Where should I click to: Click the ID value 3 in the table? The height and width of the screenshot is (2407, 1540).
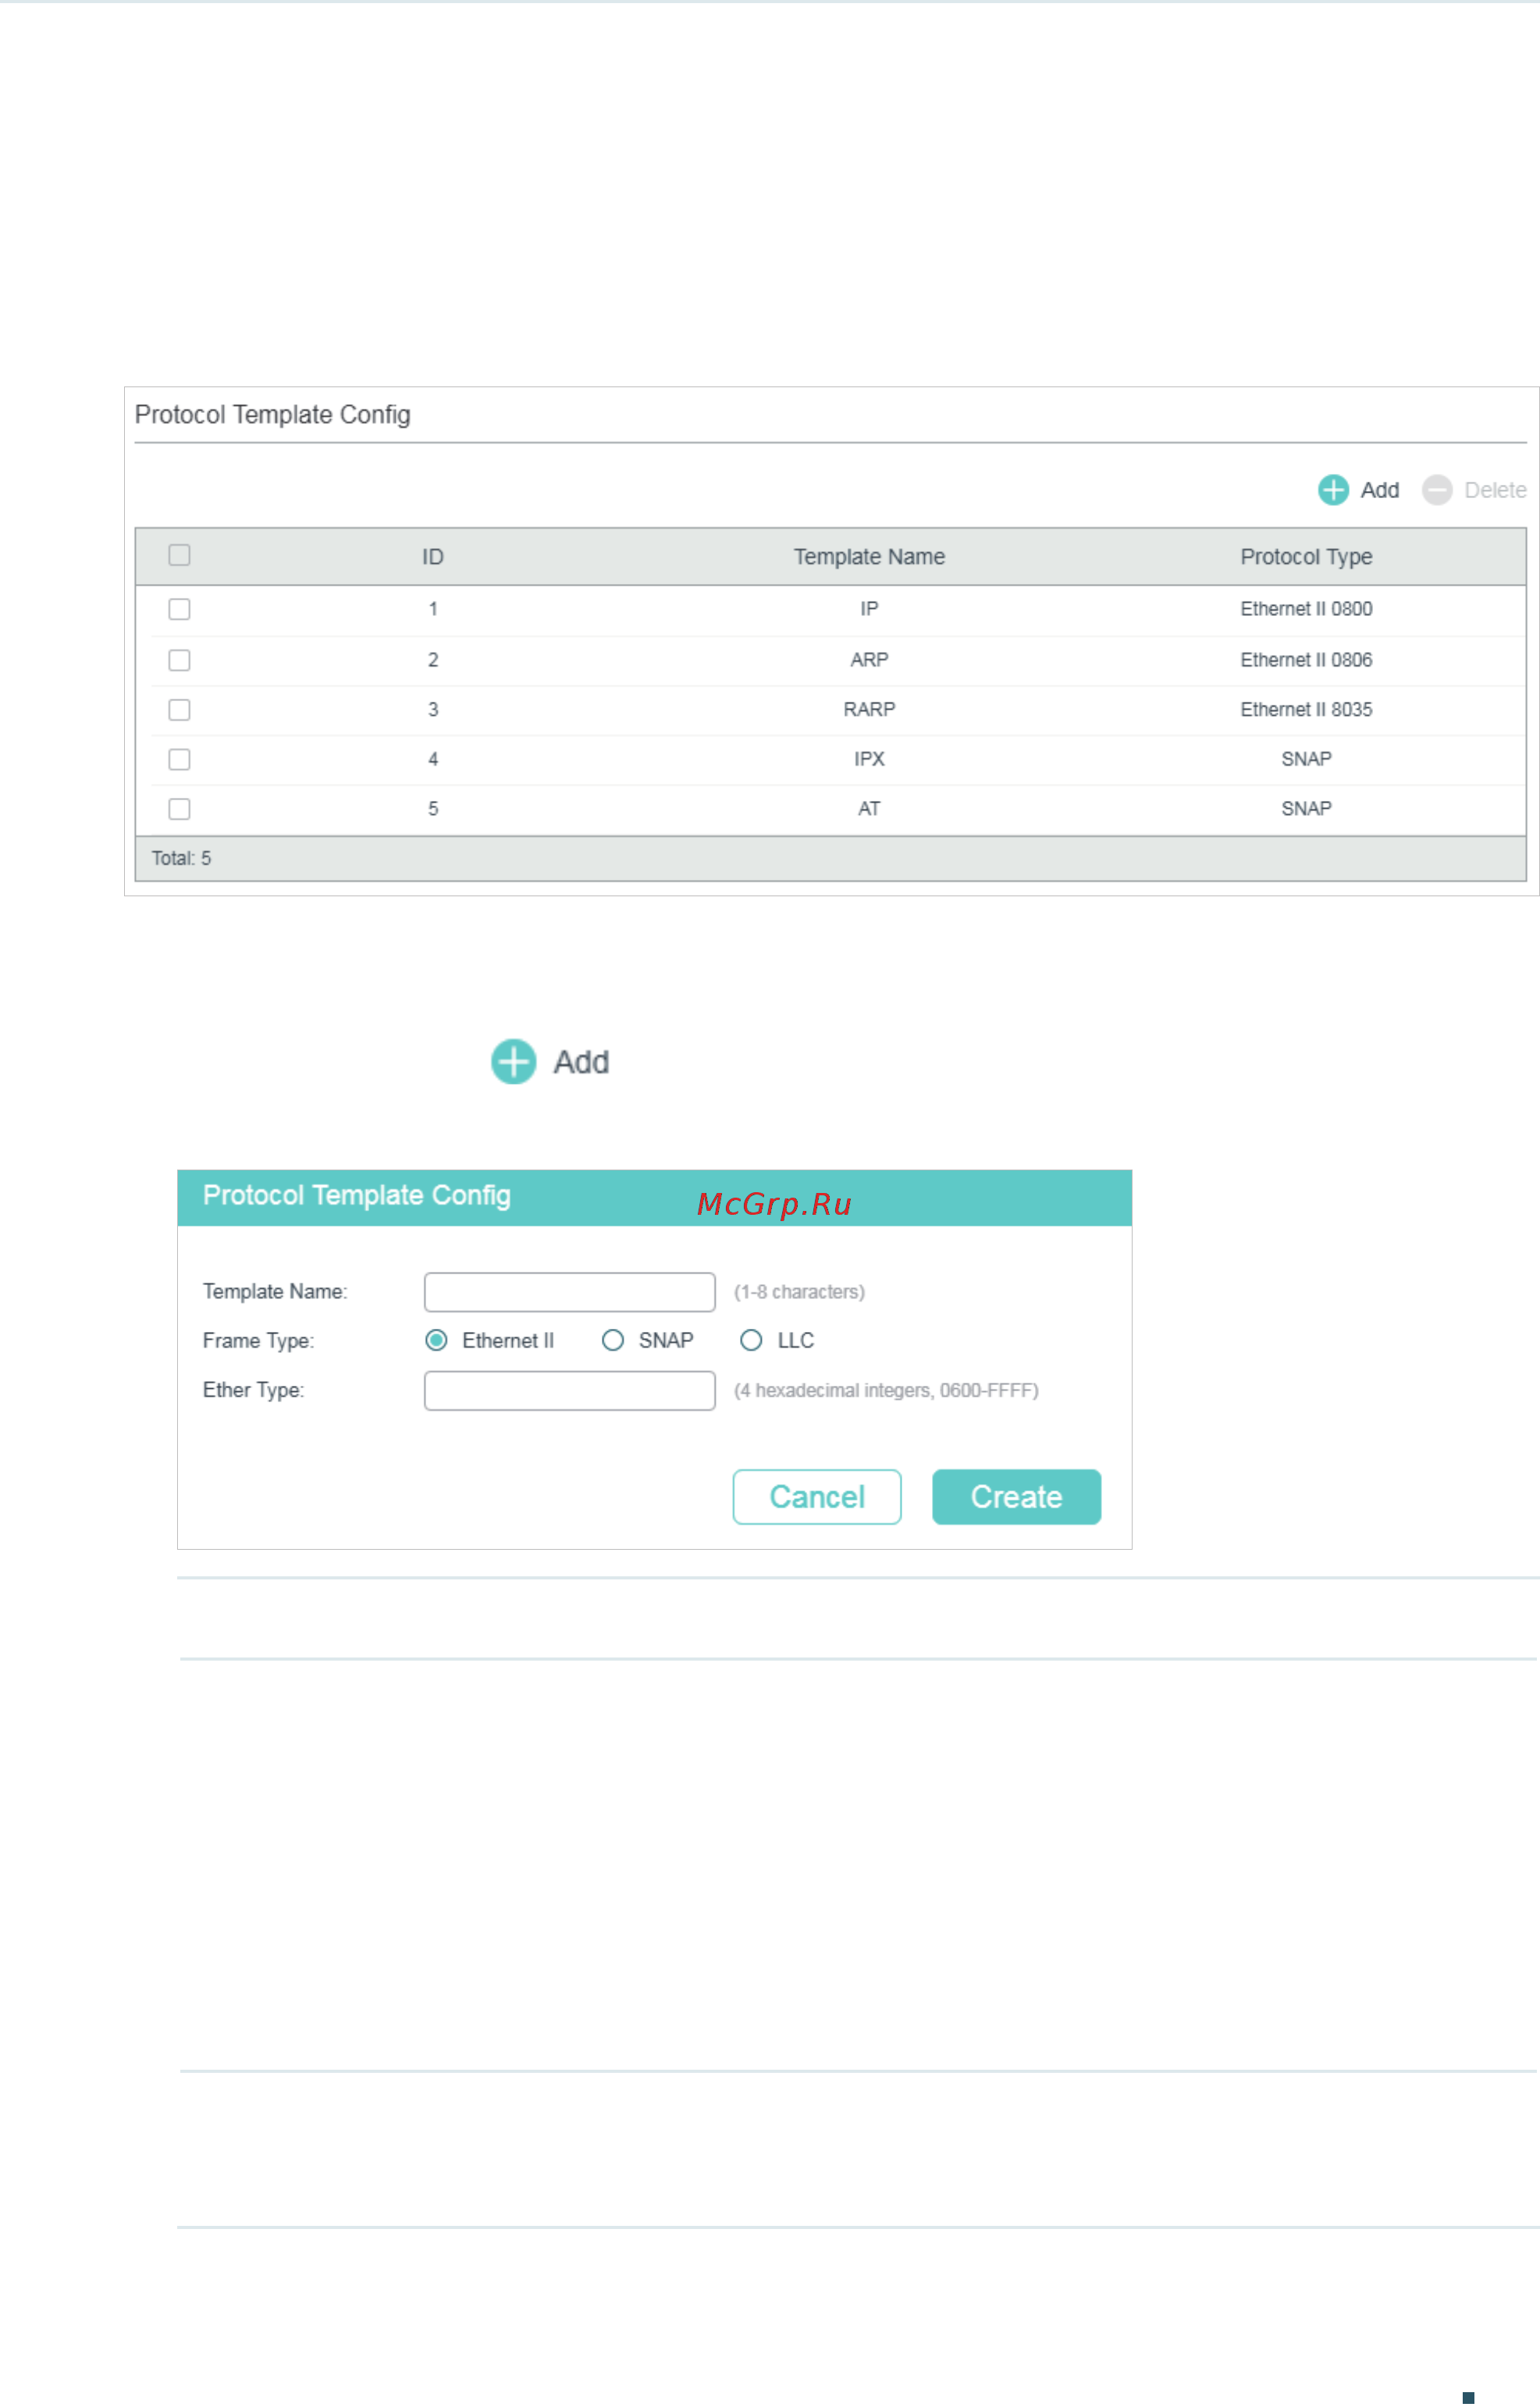coord(433,710)
